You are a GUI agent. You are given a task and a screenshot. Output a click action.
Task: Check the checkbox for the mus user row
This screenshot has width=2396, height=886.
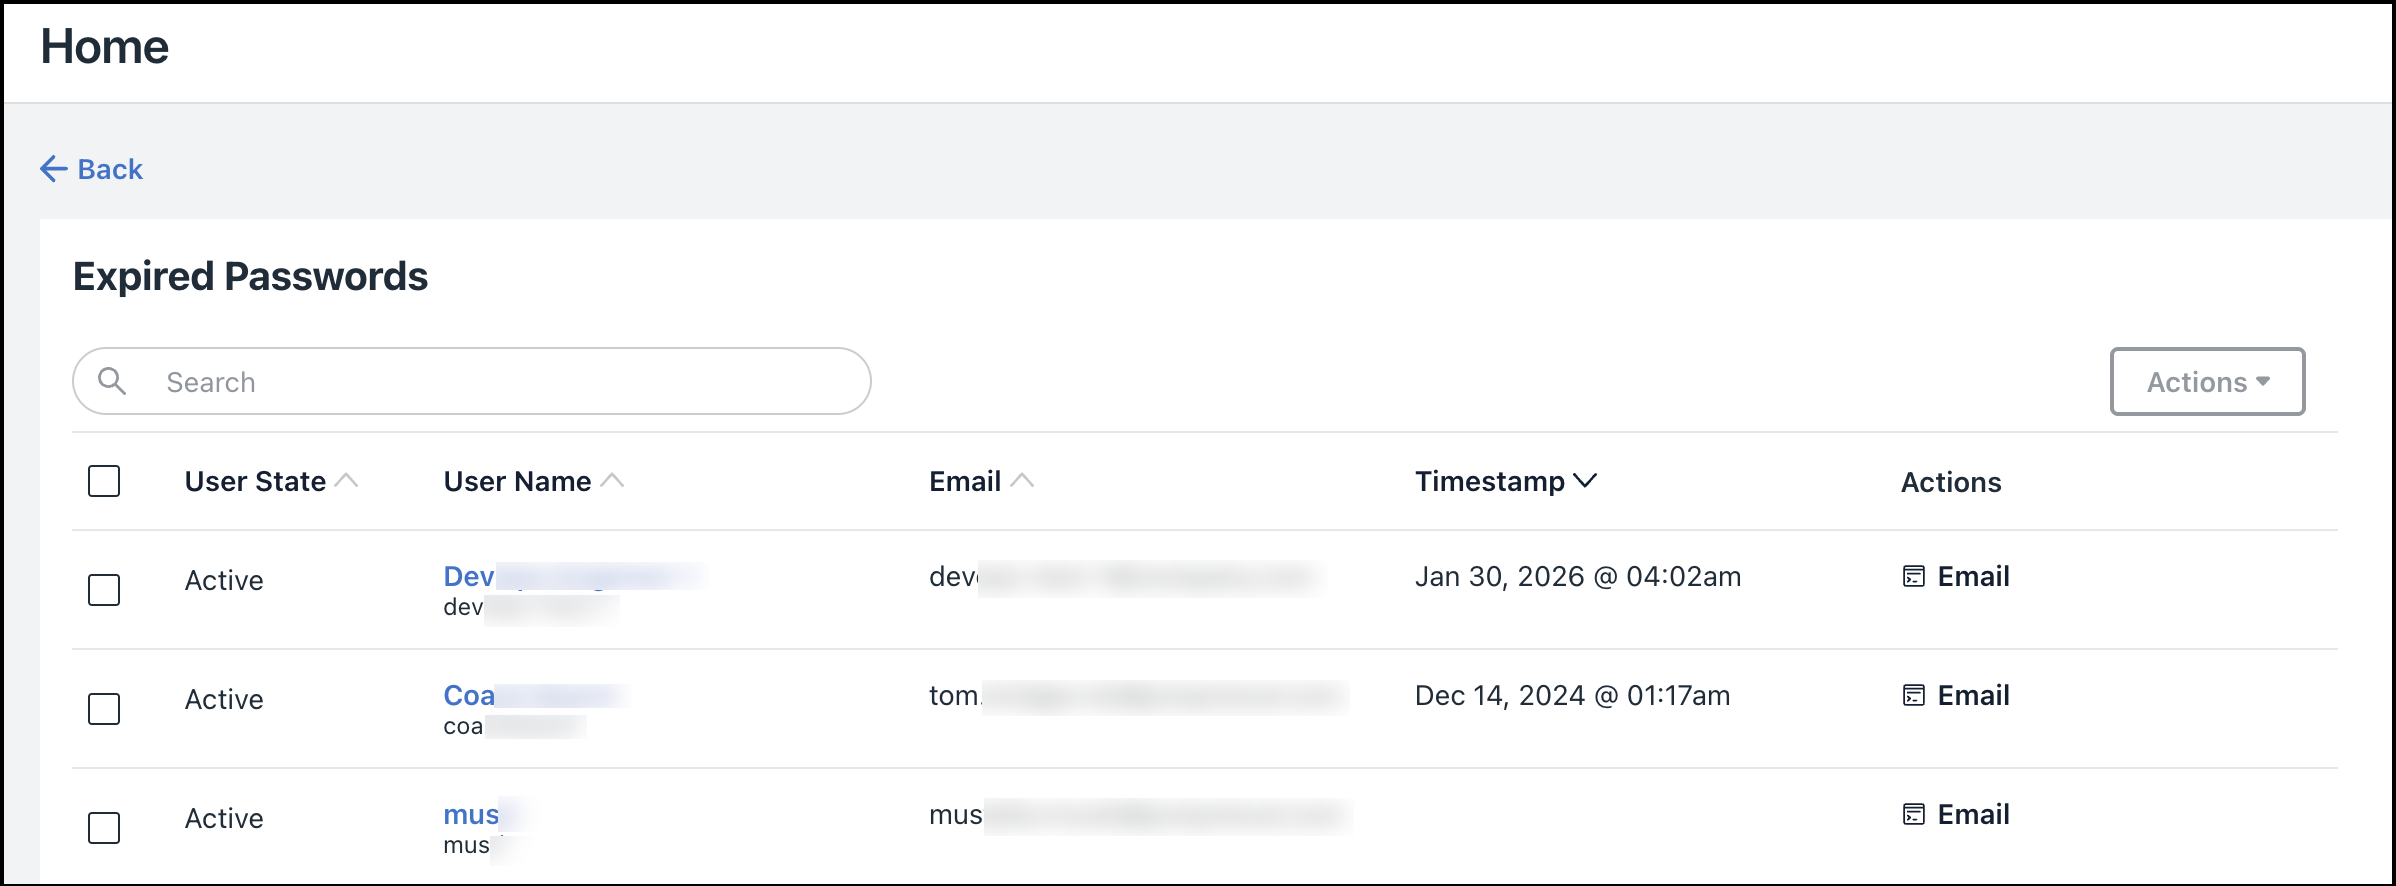click(x=103, y=828)
